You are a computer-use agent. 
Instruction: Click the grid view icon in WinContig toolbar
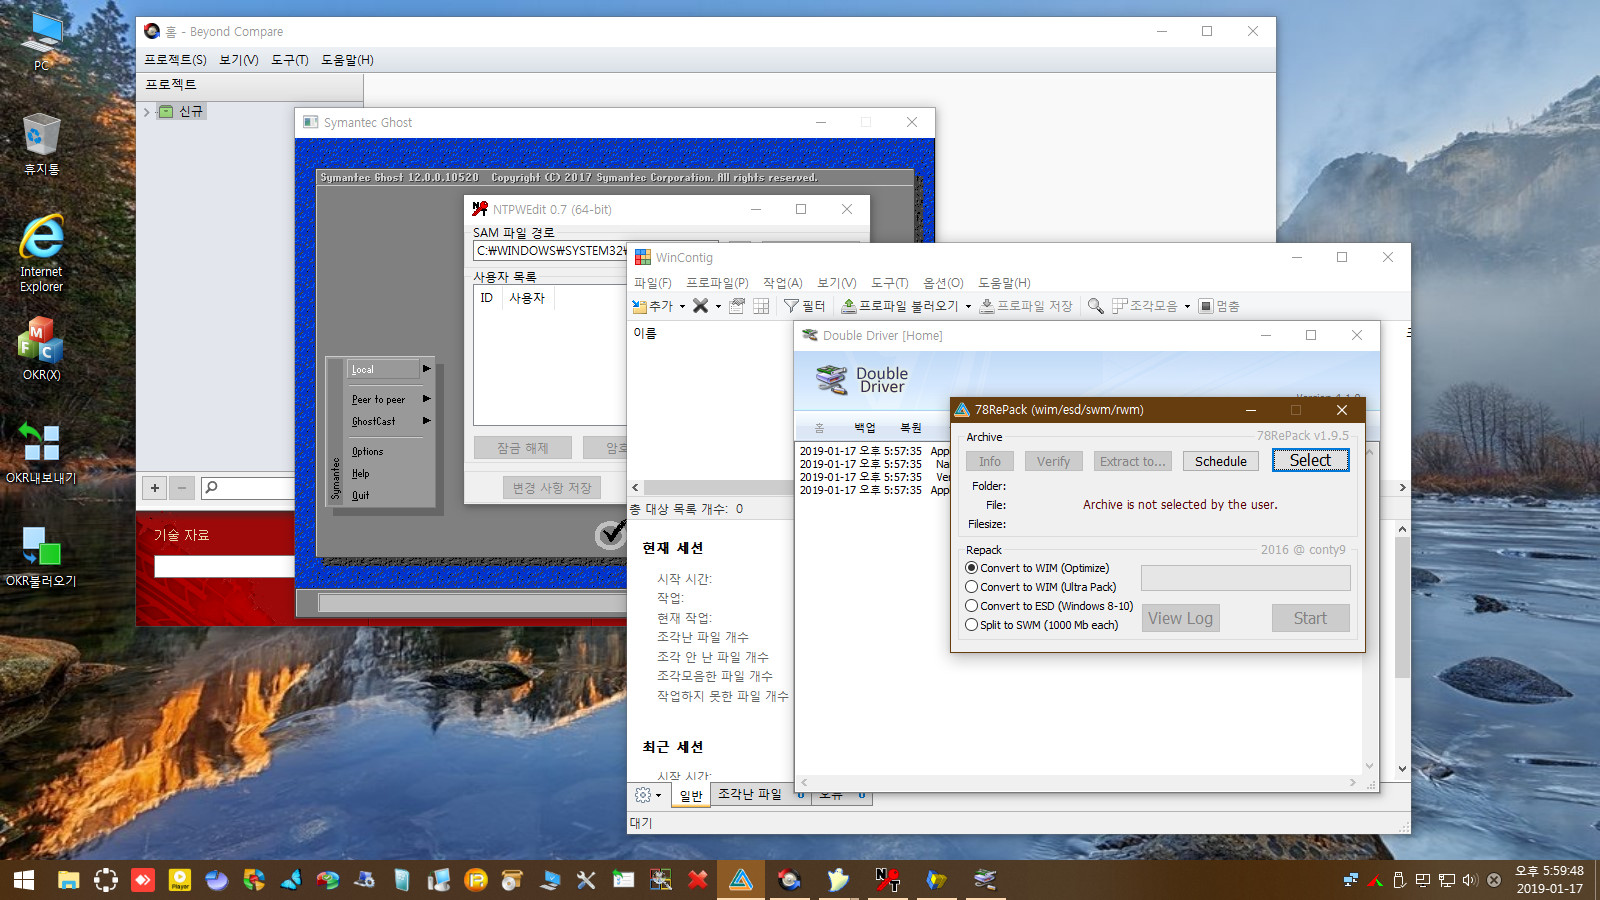[761, 306]
